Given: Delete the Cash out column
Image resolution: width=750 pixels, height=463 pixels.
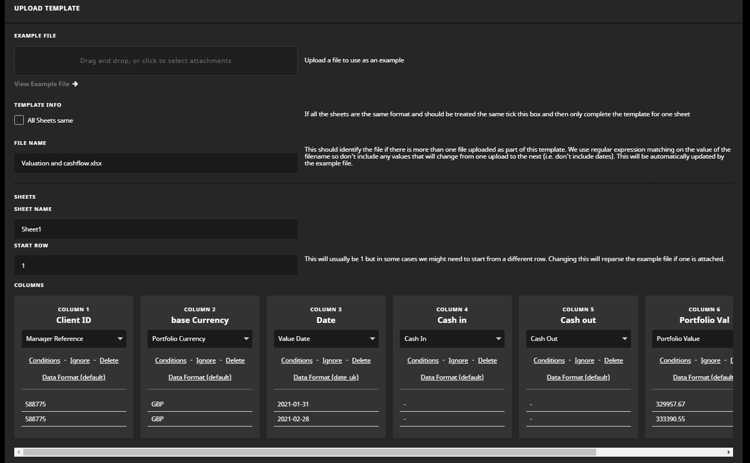Looking at the screenshot, I should tap(614, 360).
